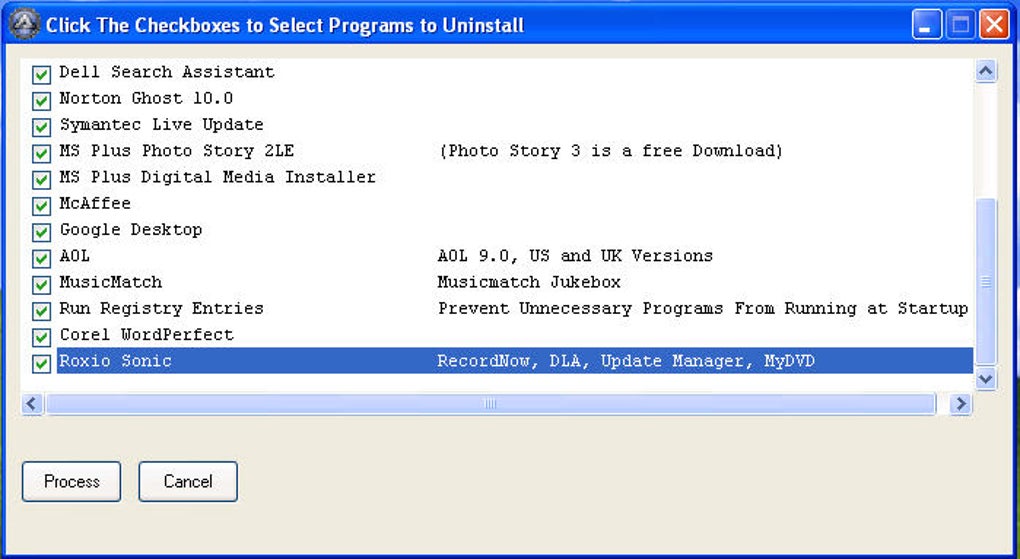Uncheck MS Plus Digital Media Installer checkbox
1020x559 pixels.
tap(41, 180)
